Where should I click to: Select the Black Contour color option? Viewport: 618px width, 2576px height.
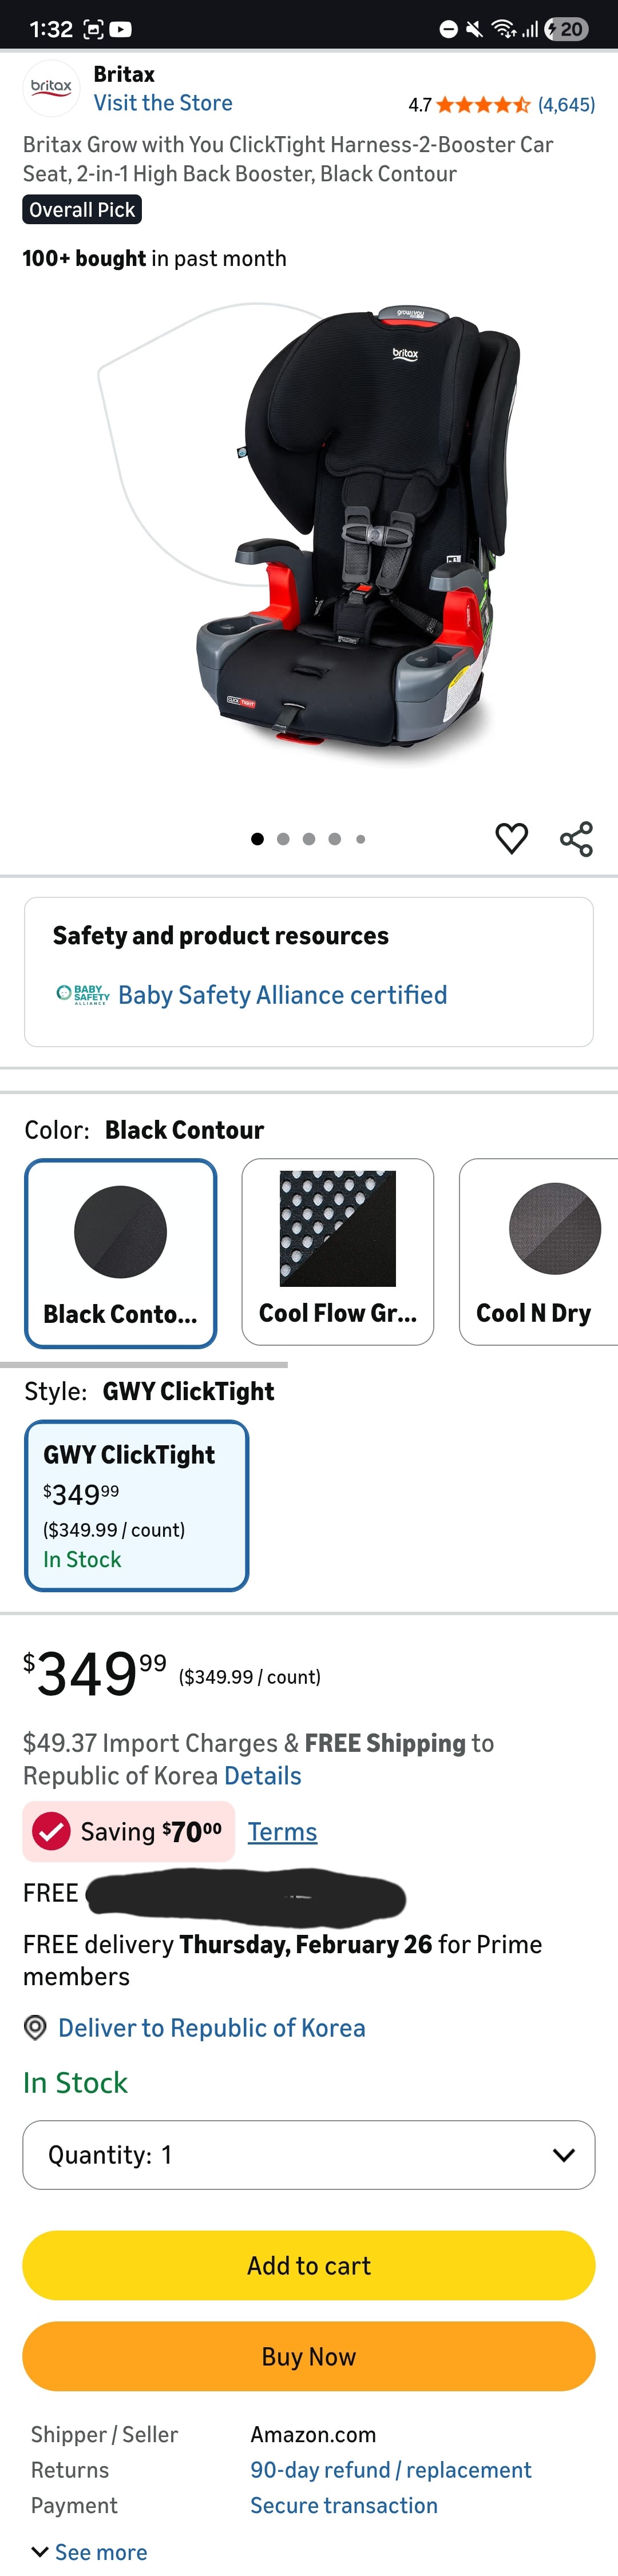[x=120, y=1252]
